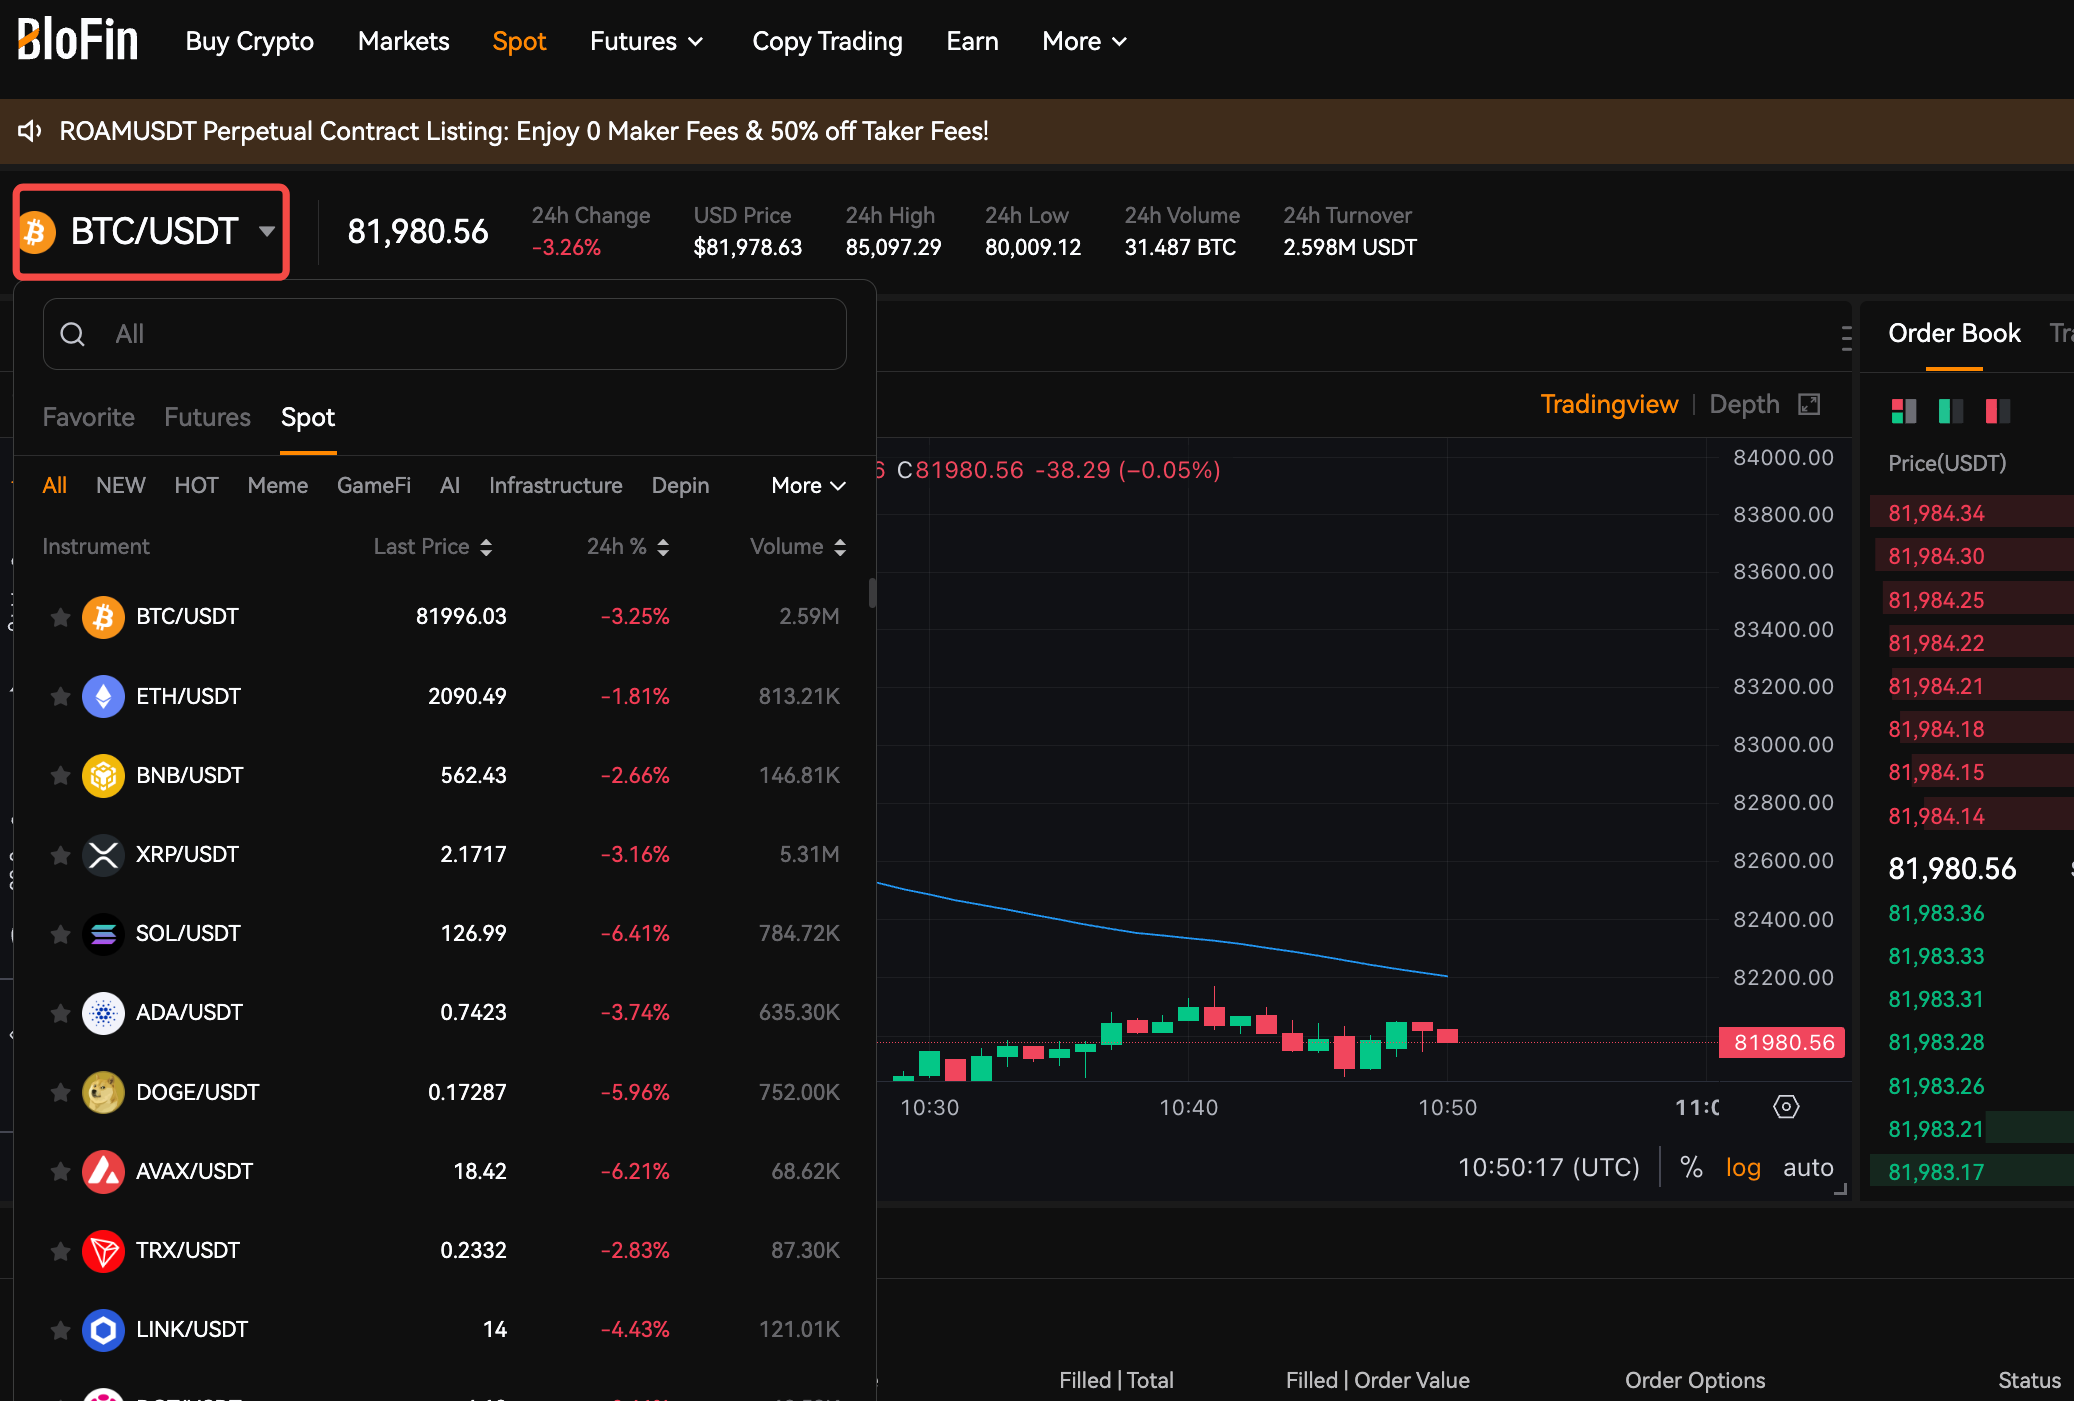Favorite ADA/USDT with its star

coord(60,1013)
